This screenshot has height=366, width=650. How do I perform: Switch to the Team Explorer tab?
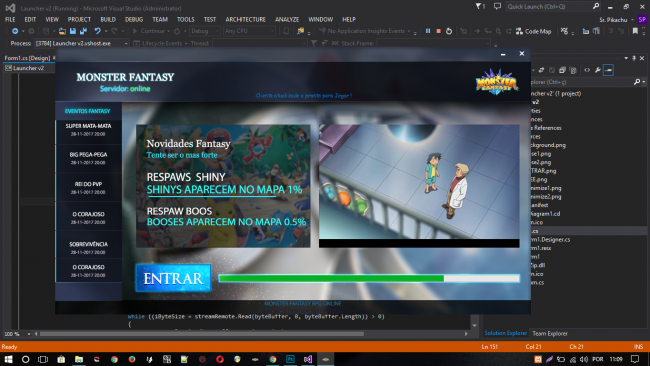550,333
